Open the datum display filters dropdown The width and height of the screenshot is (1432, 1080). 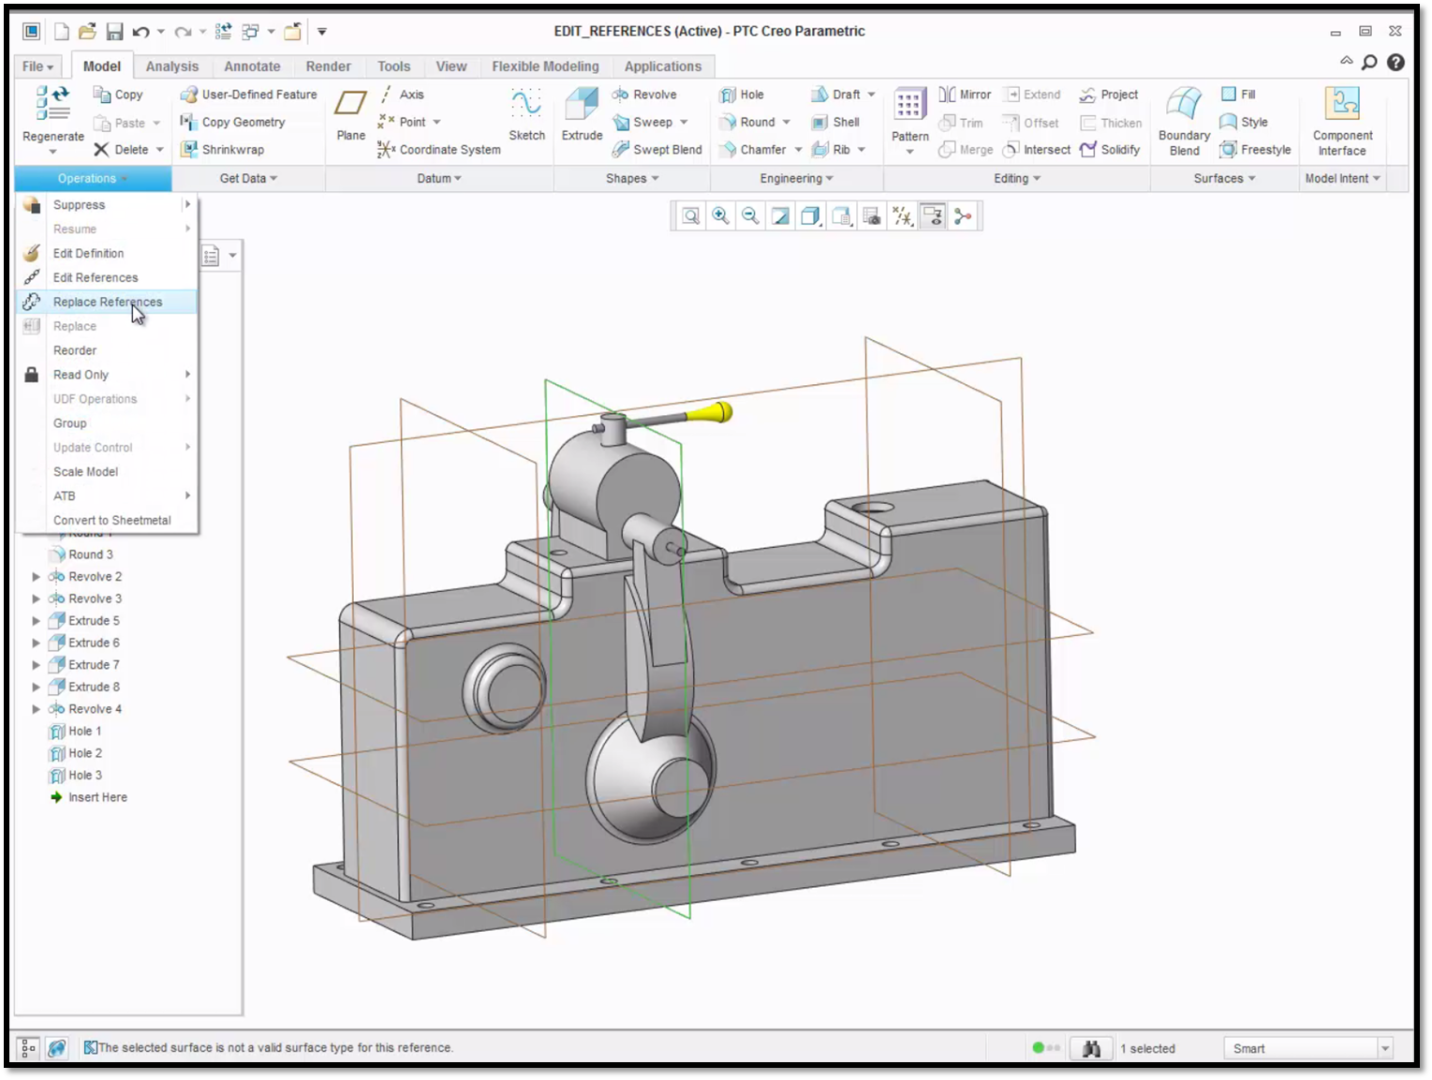(903, 216)
